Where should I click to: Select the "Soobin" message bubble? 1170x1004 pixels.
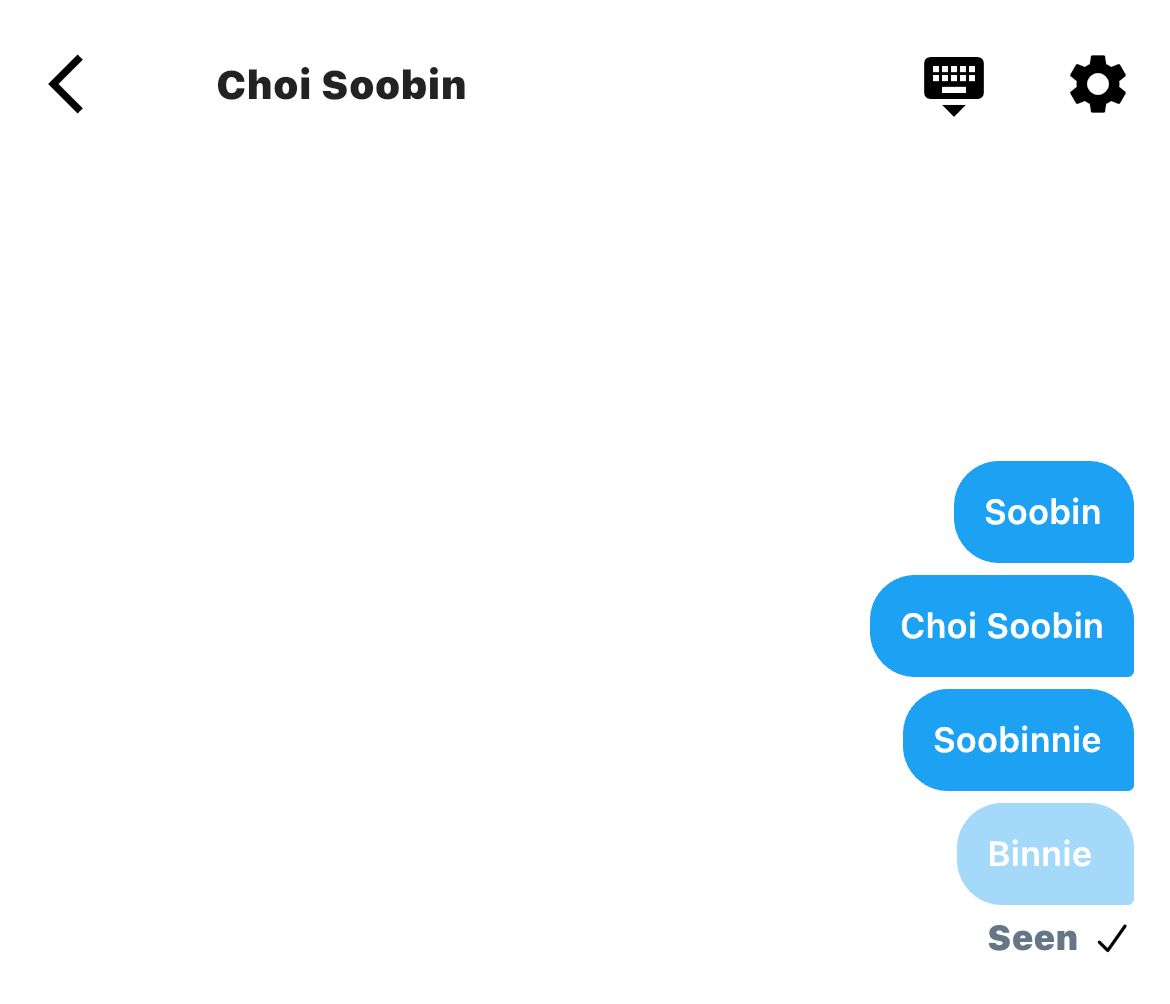click(1044, 512)
